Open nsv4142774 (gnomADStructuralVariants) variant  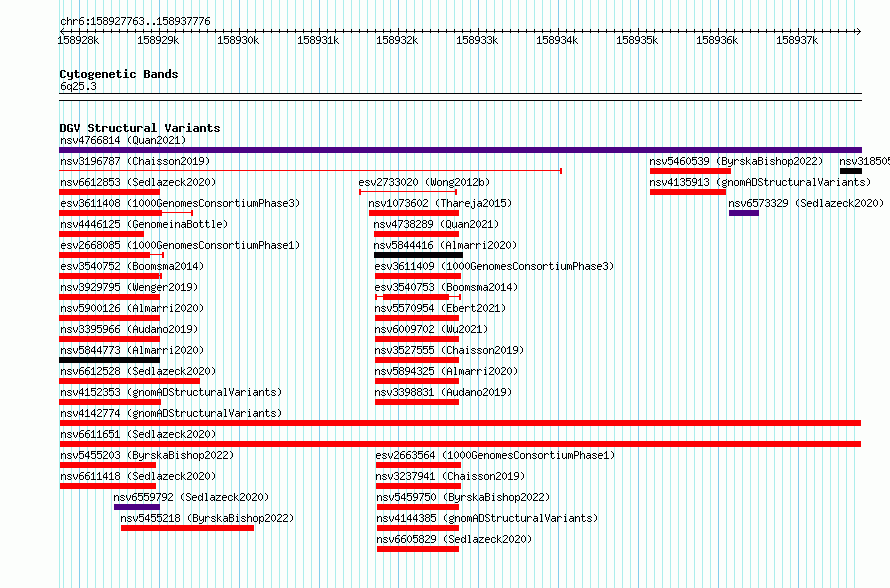[171, 413]
